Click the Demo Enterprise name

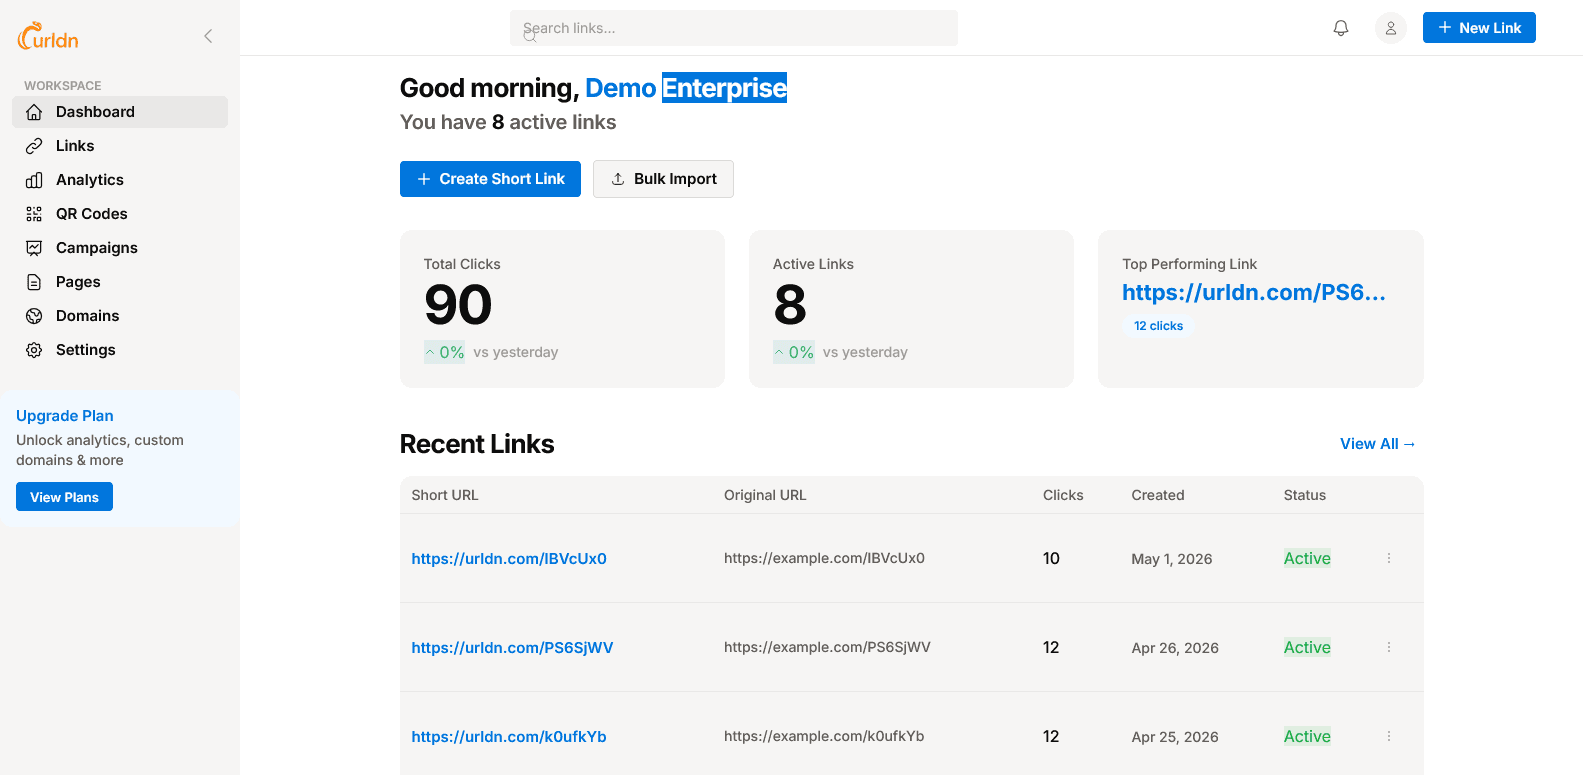(686, 88)
